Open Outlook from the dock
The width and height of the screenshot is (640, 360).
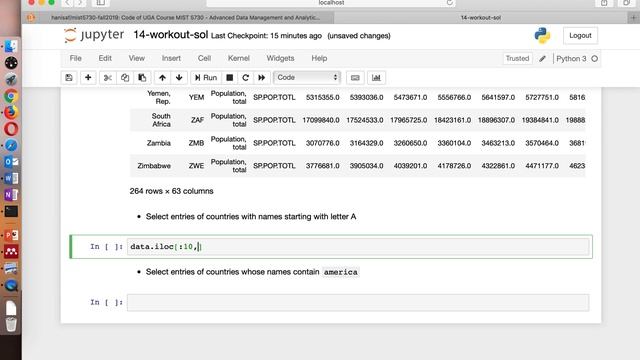click(x=11, y=162)
